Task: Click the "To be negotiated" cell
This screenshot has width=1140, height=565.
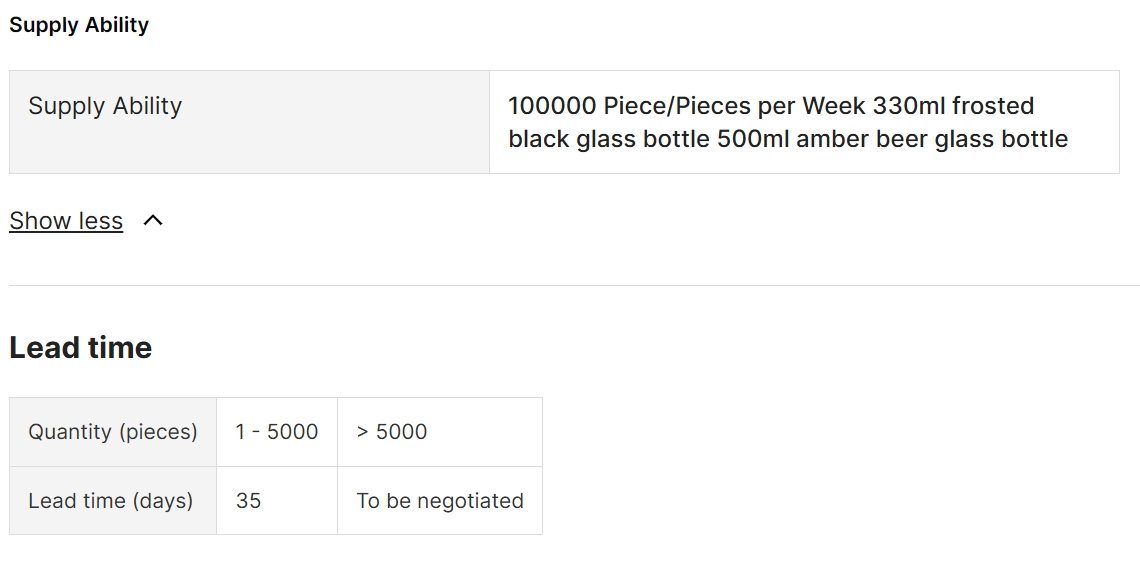Action: pos(440,500)
